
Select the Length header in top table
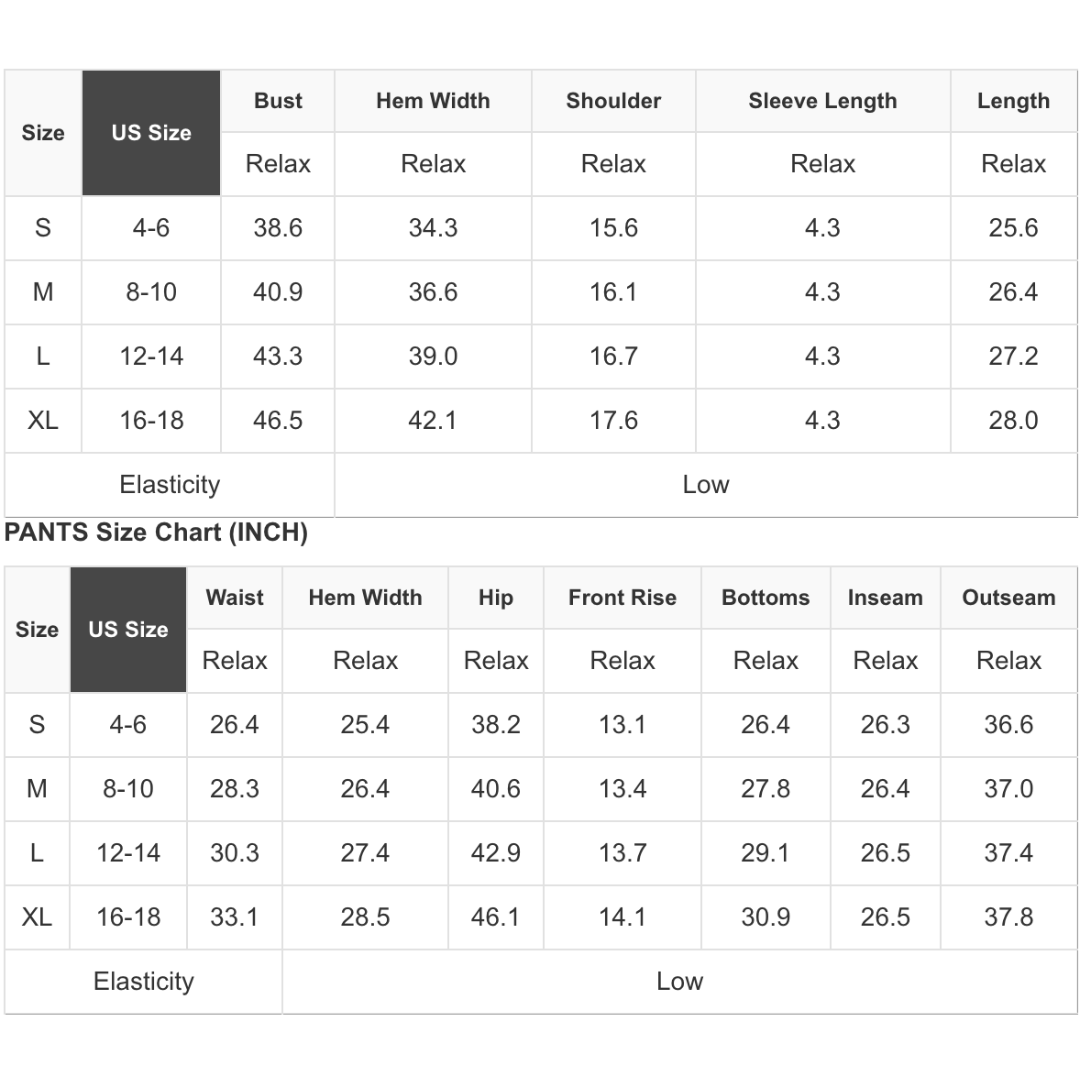(x=1013, y=101)
